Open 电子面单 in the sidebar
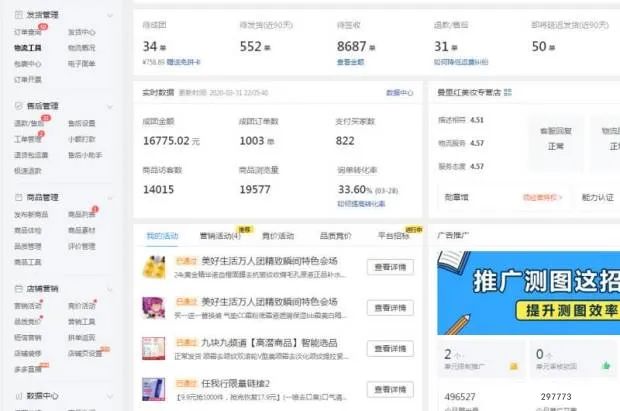Viewport: 620px width, 411px height. [81, 64]
